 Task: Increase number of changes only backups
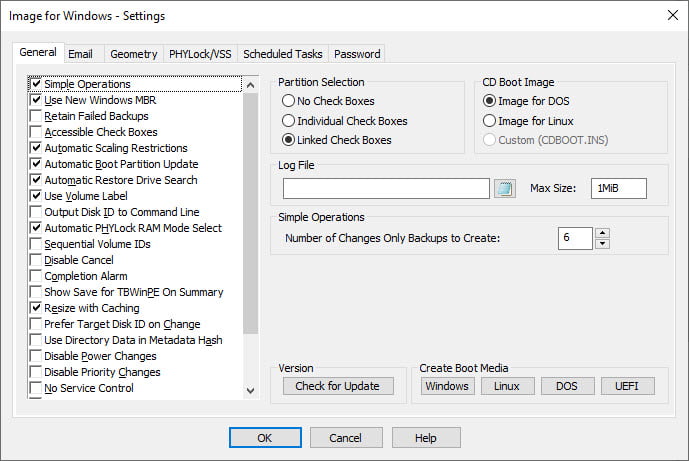coord(602,233)
